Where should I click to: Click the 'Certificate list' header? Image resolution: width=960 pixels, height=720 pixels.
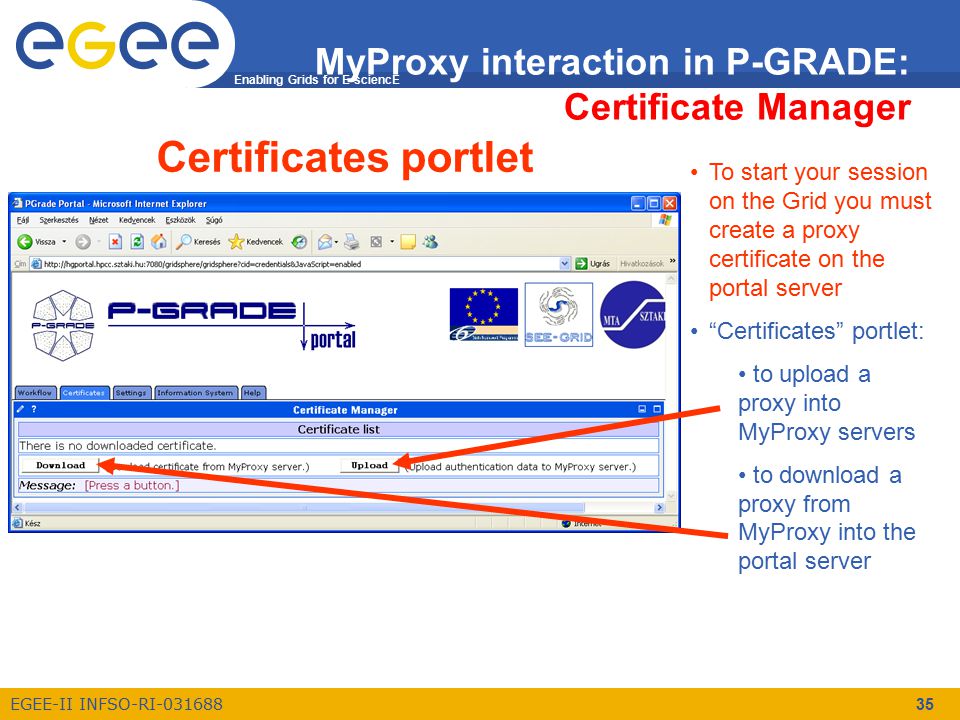click(339, 429)
